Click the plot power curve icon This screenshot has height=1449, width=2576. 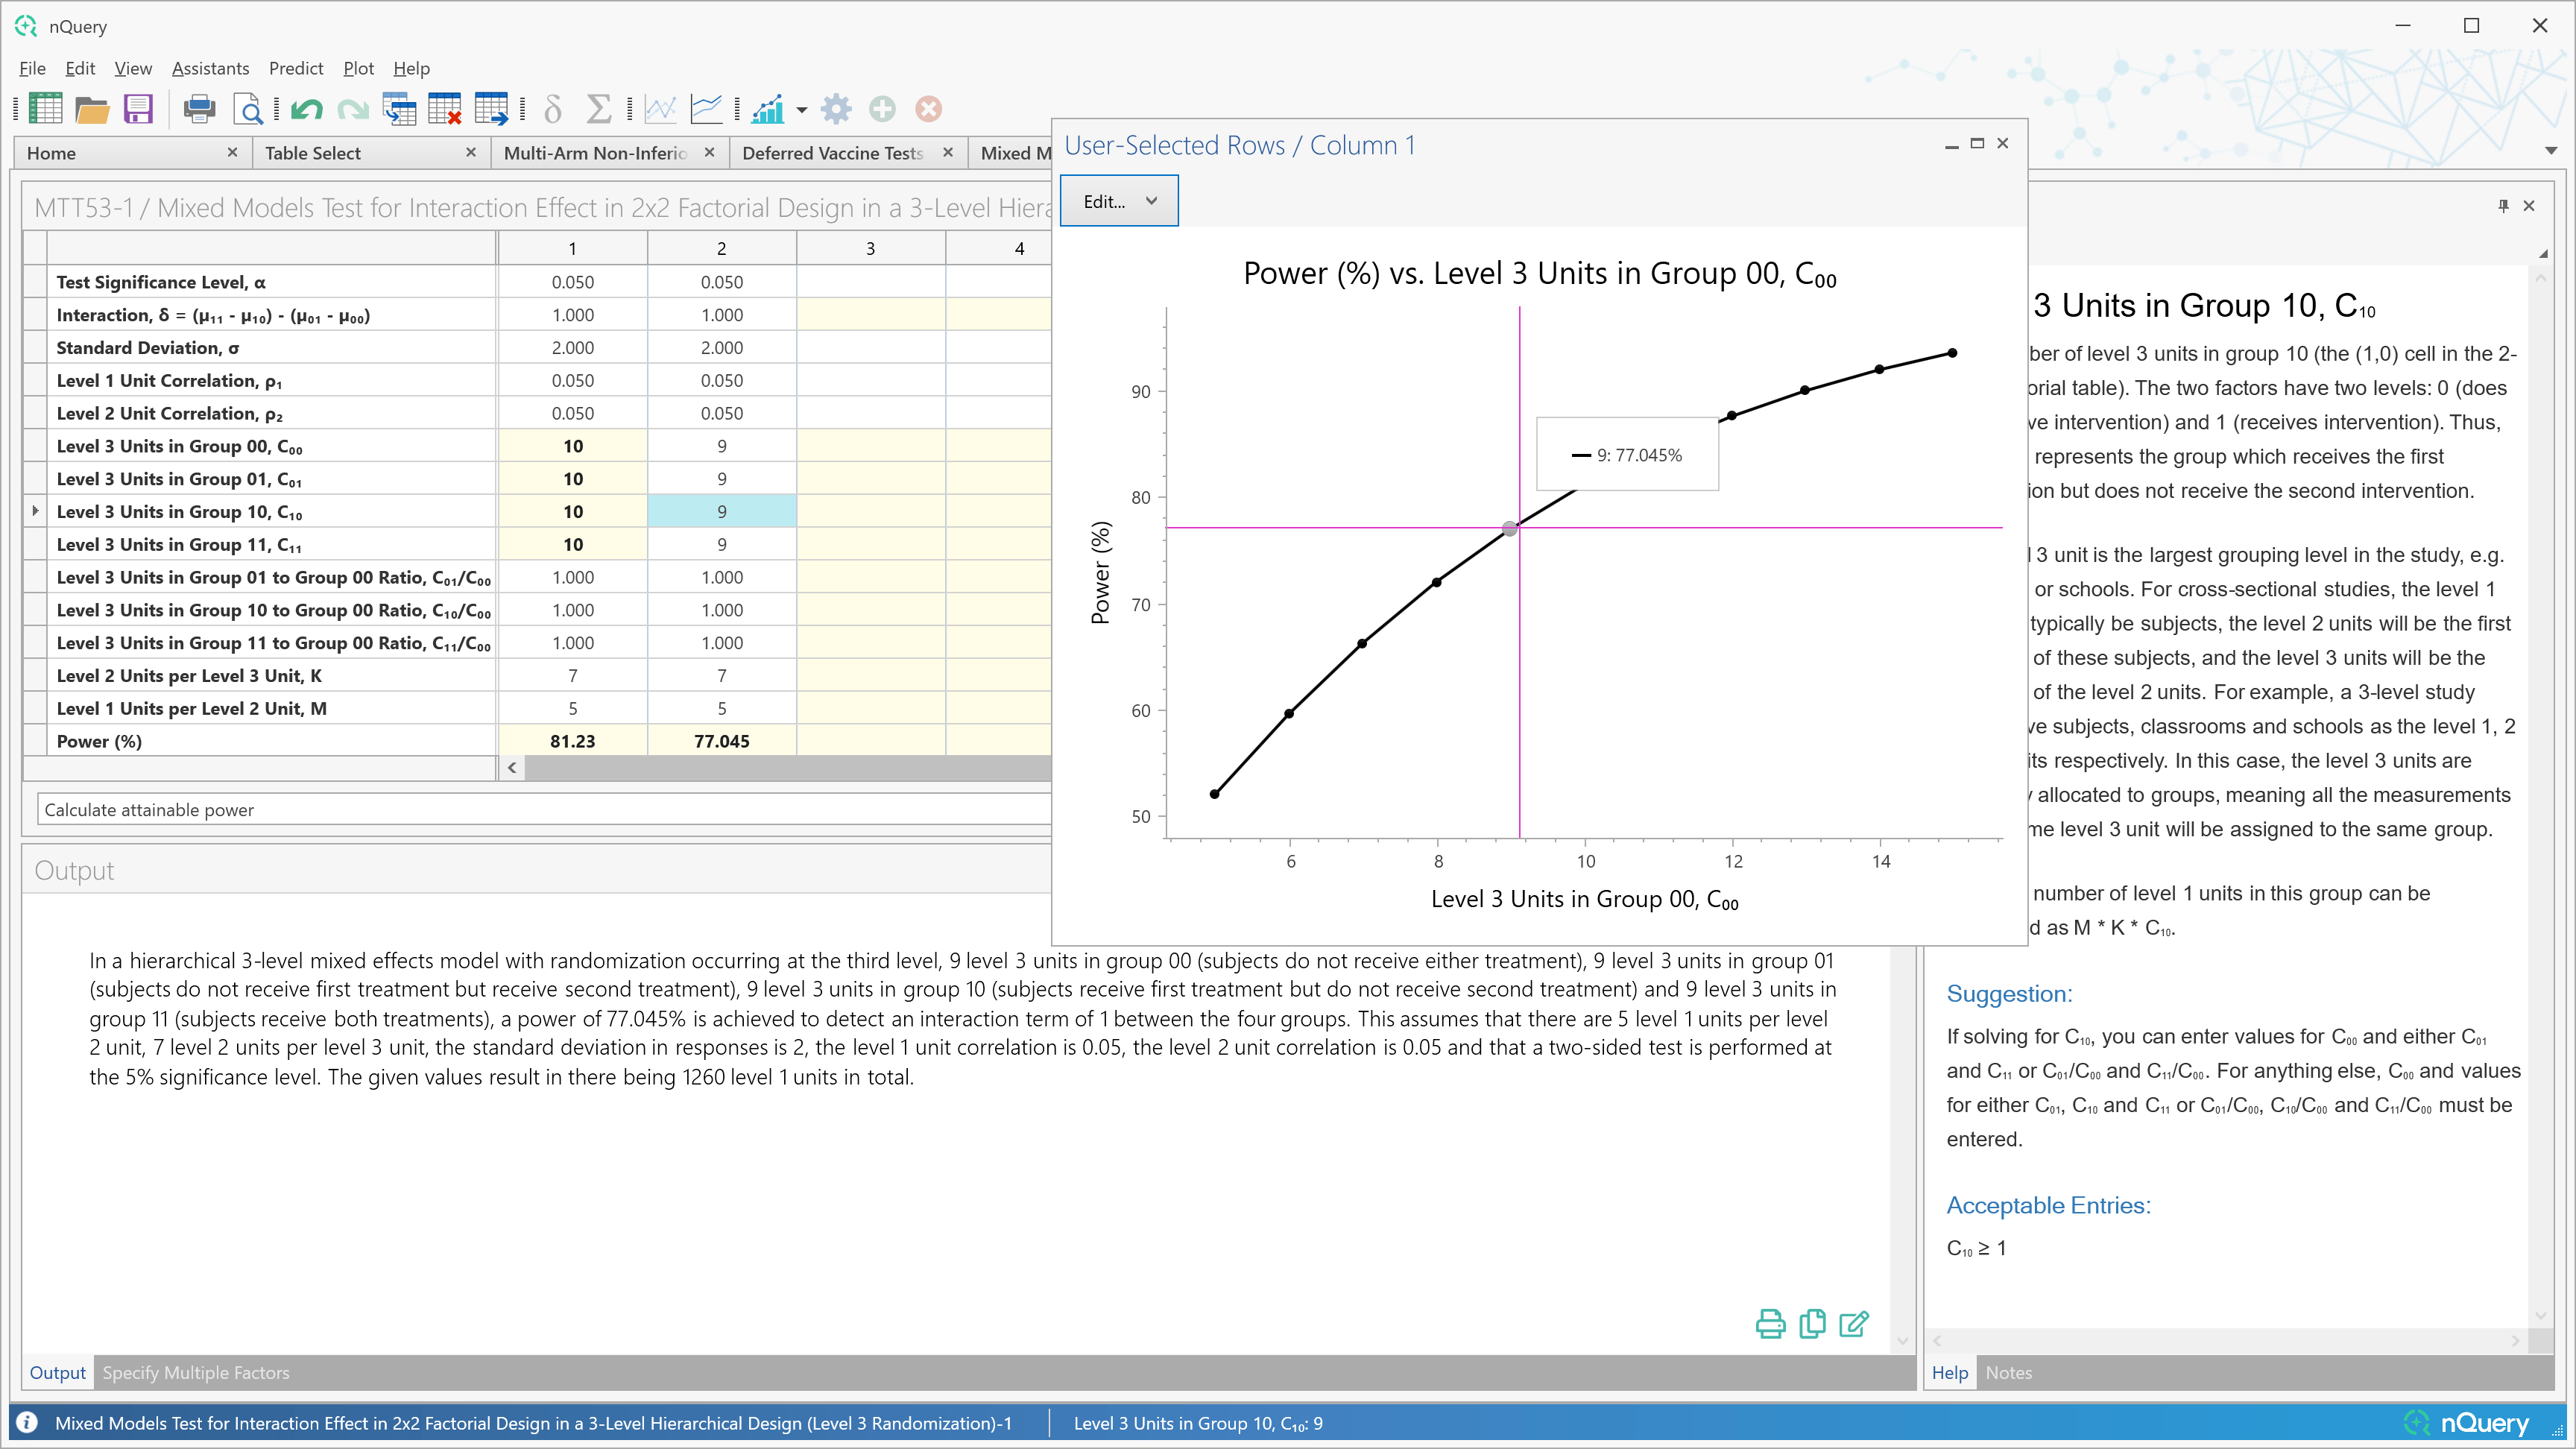tap(706, 108)
